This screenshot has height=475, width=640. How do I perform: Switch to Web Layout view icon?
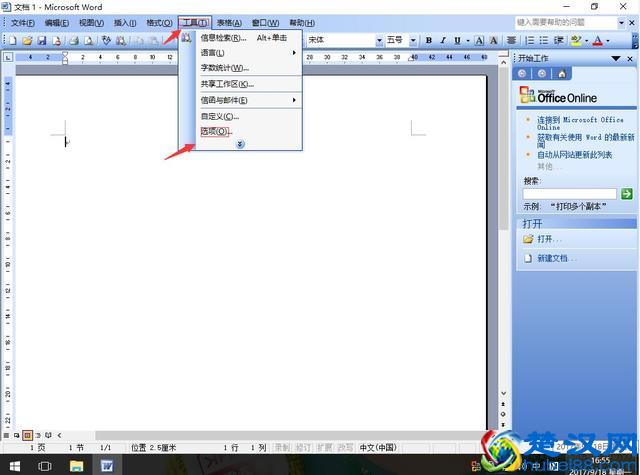click(16, 435)
